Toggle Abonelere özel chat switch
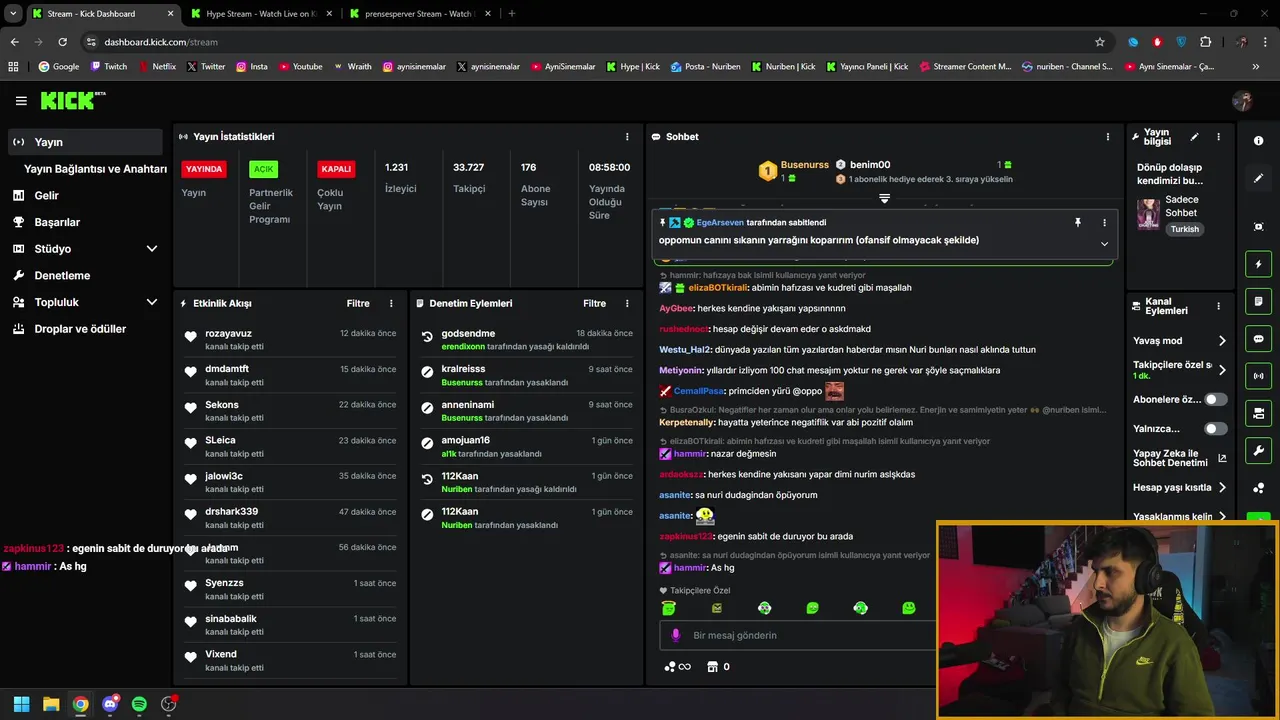This screenshot has height=720, width=1280. tap(1215, 399)
